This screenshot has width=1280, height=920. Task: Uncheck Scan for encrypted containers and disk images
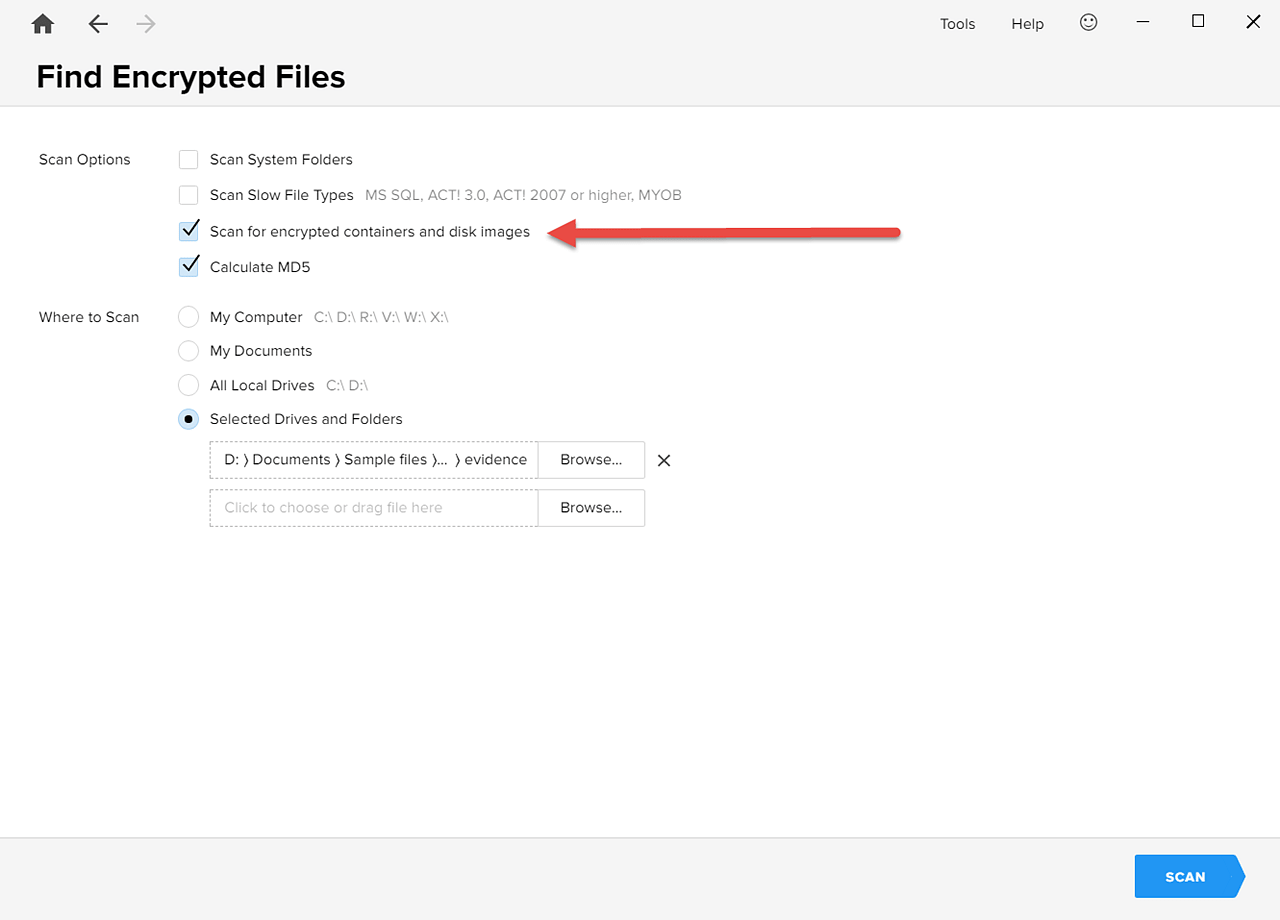tap(188, 230)
